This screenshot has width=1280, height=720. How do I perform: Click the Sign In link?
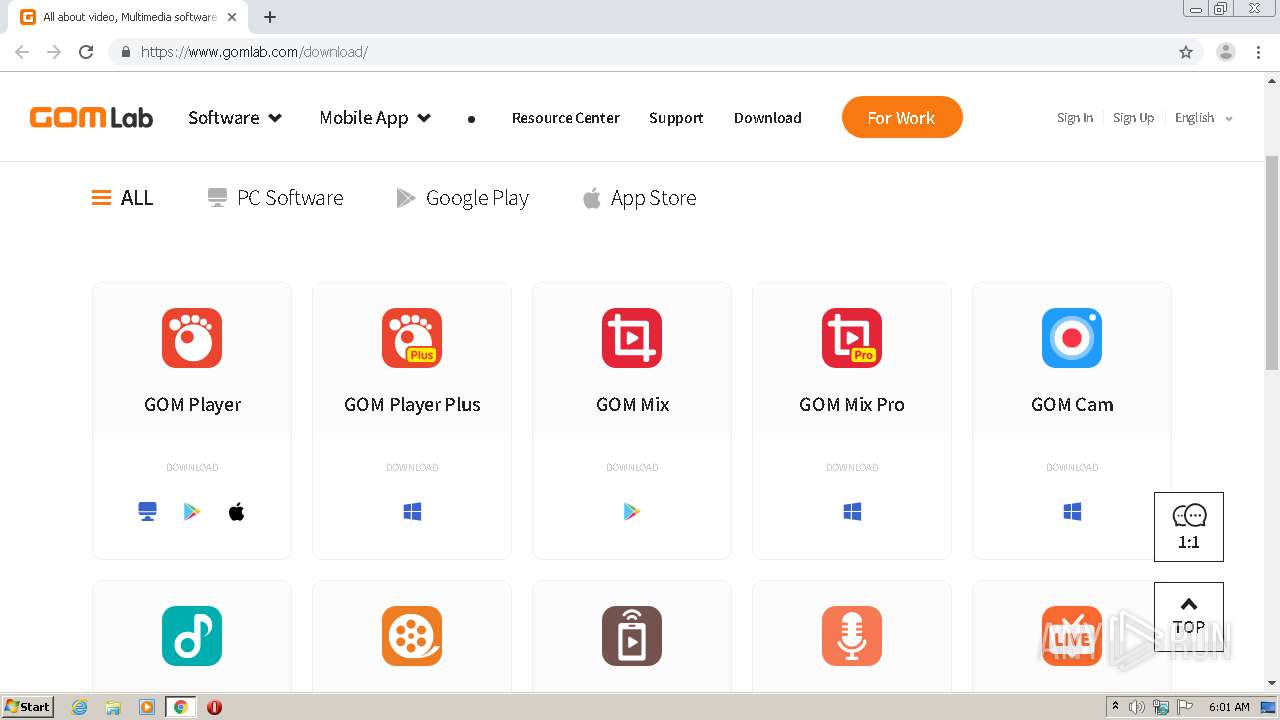1075,118
